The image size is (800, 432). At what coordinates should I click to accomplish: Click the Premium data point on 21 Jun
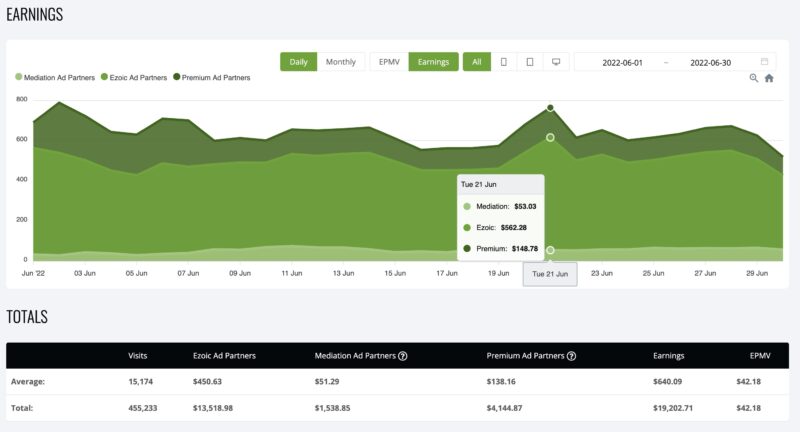coord(550,108)
